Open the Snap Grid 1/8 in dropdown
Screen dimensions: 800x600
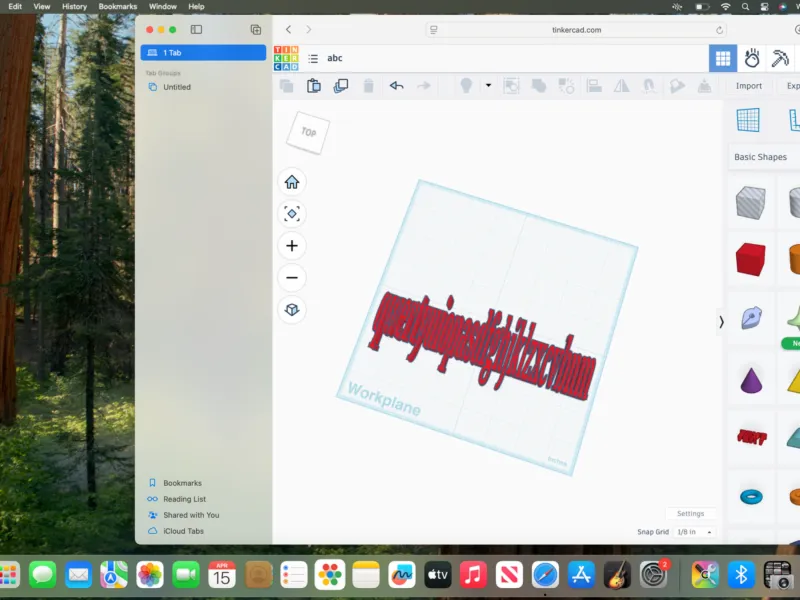point(694,532)
